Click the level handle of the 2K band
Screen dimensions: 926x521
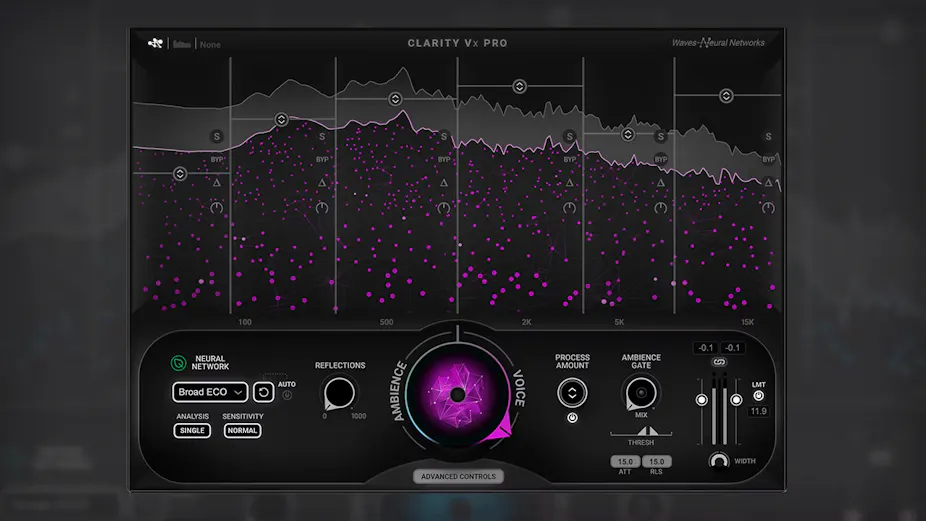tap(519, 87)
